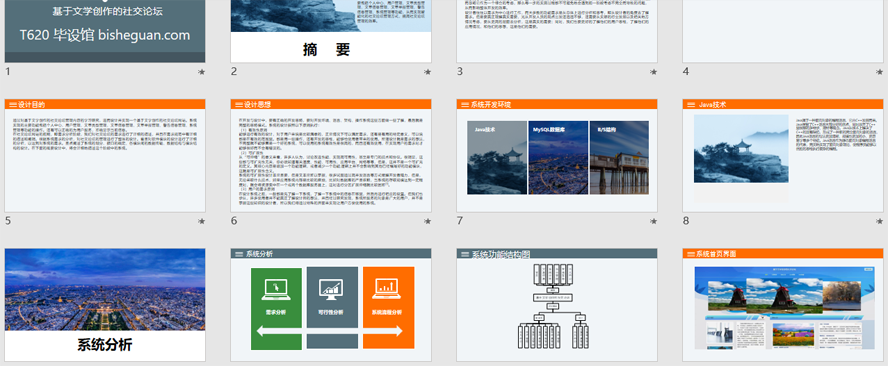Click slide number 8 label
Image resolution: width=888 pixels, height=366 pixels.
tap(686, 221)
